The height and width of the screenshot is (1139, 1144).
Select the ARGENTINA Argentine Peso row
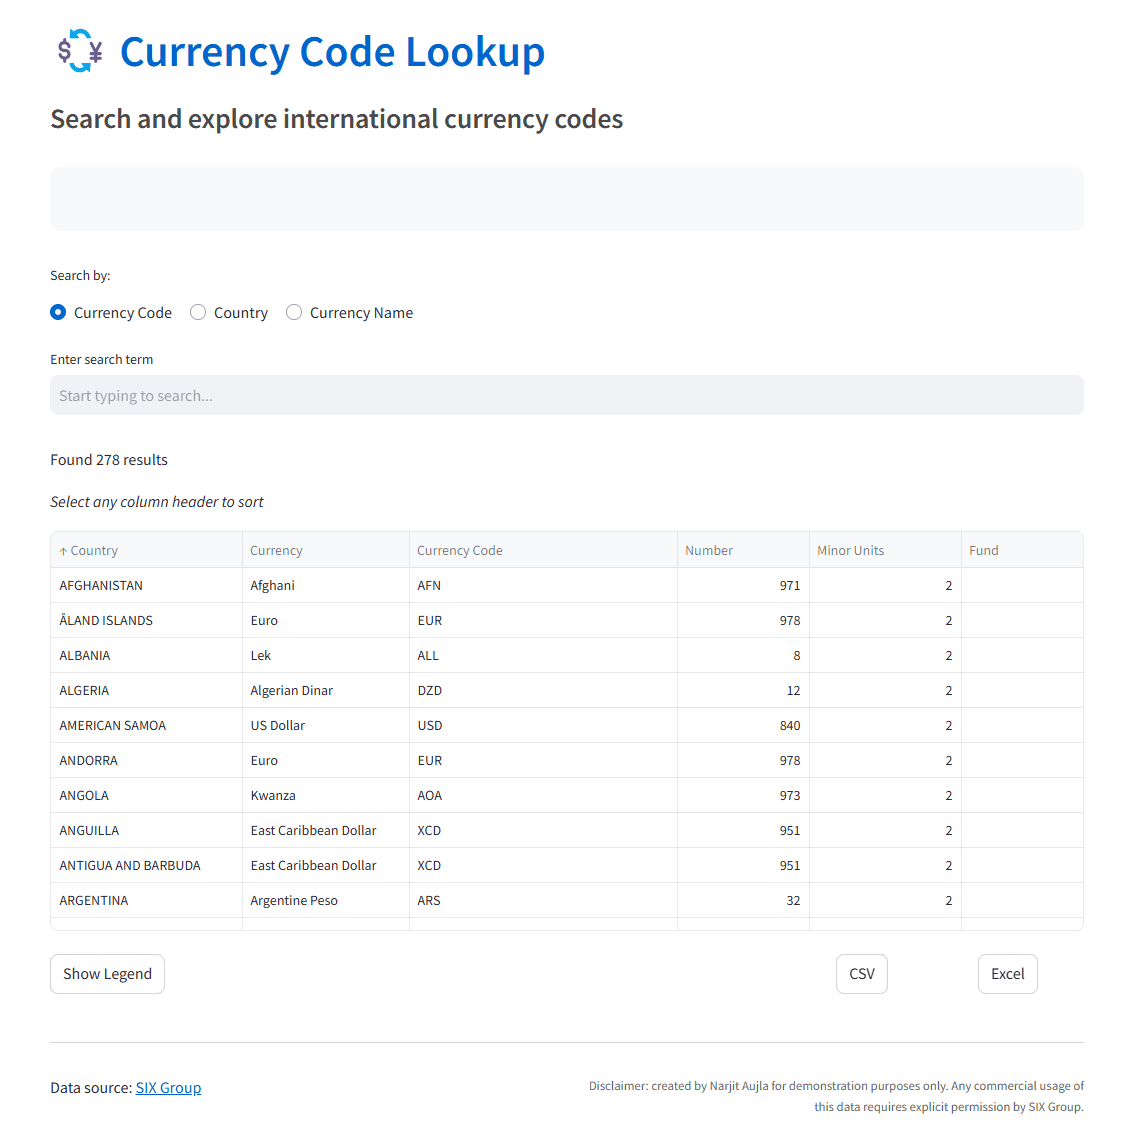(x=400, y=900)
